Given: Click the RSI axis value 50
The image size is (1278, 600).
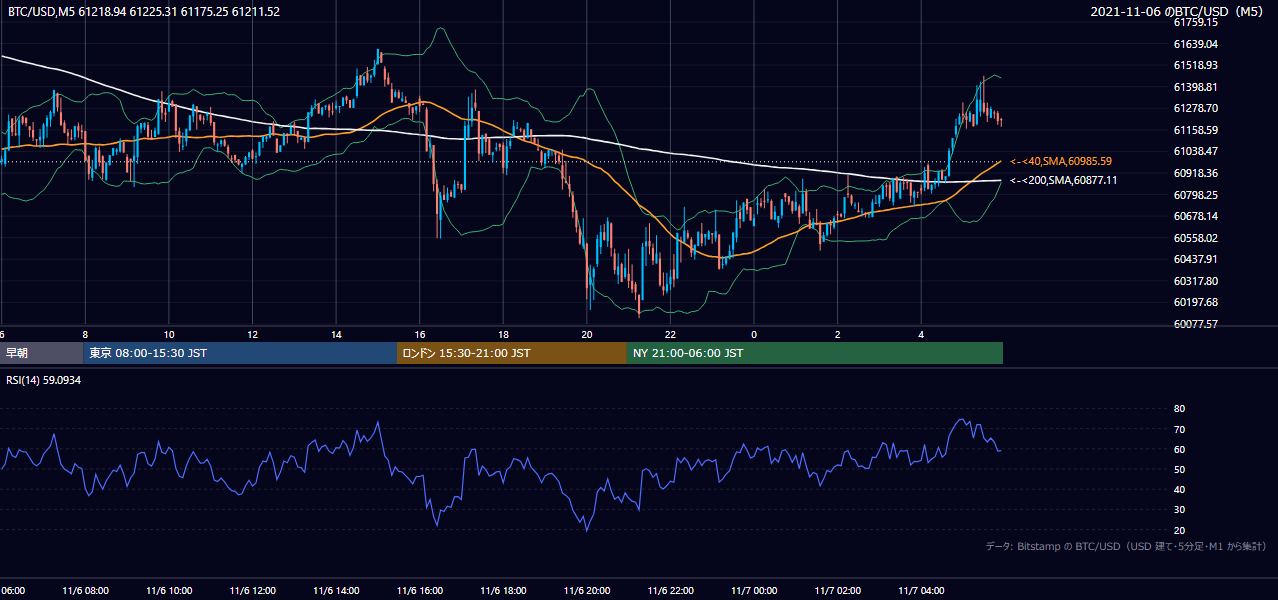Looking at the screenshot, I should point(1179,469).
